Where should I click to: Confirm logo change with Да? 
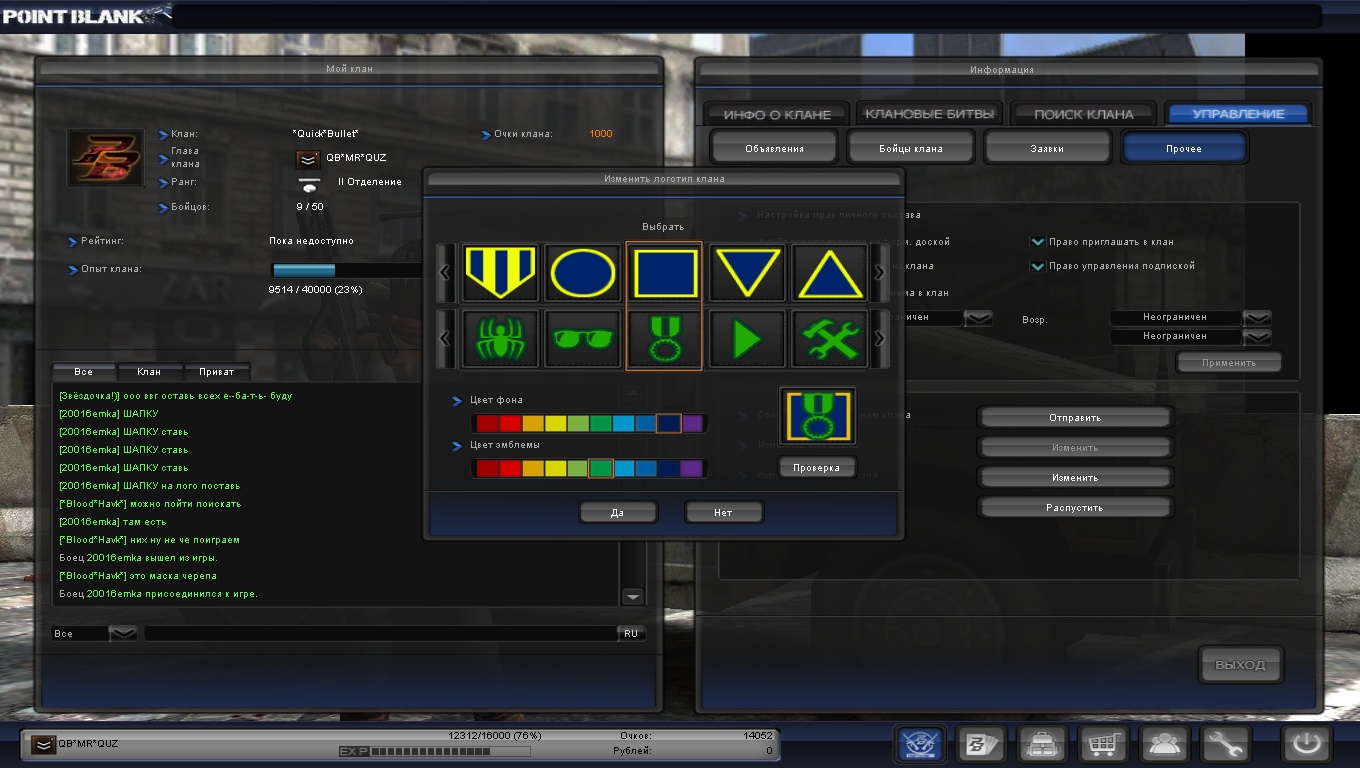618,512
